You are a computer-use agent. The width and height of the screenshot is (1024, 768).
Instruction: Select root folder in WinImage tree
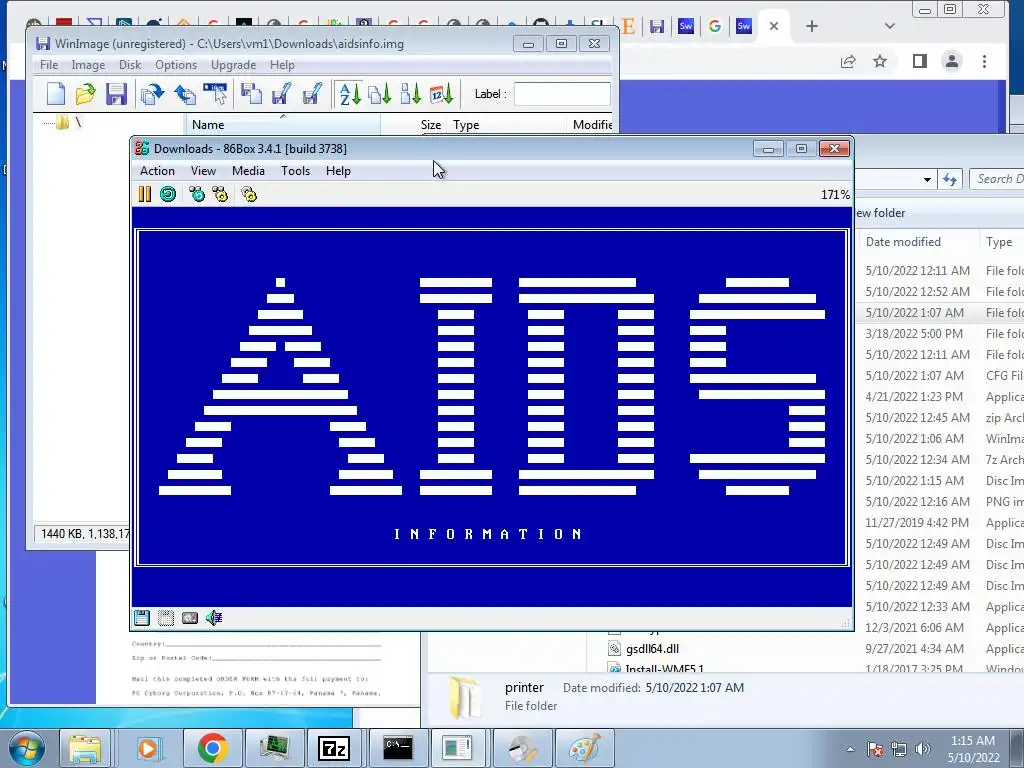coord(68,122)
